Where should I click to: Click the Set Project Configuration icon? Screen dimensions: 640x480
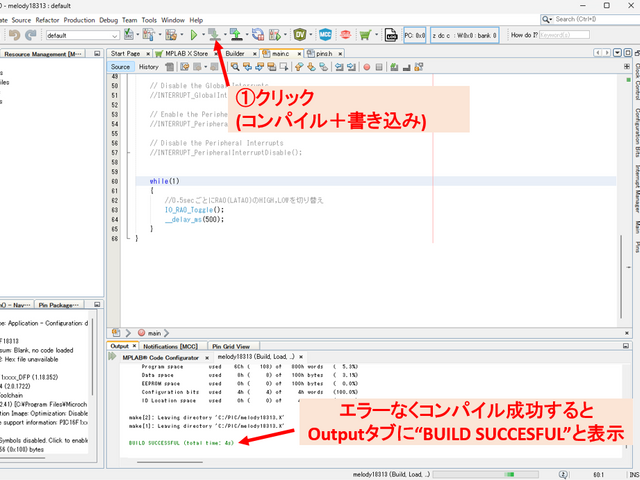pos(128,35)
